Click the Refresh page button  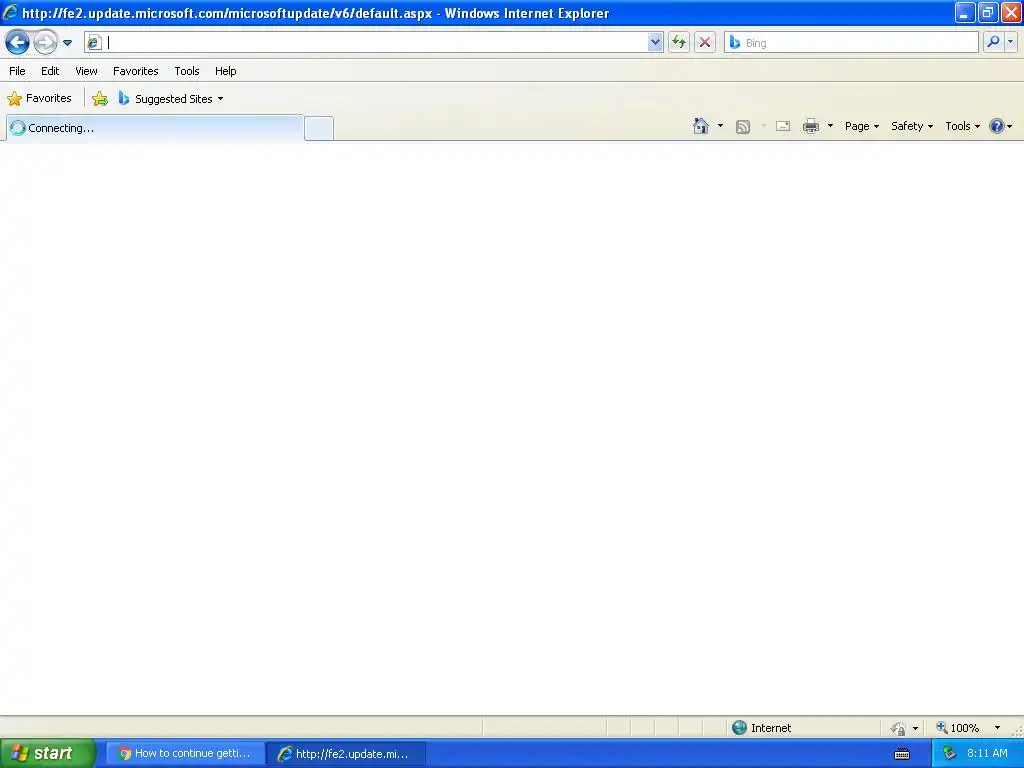[x=679, y=42]
